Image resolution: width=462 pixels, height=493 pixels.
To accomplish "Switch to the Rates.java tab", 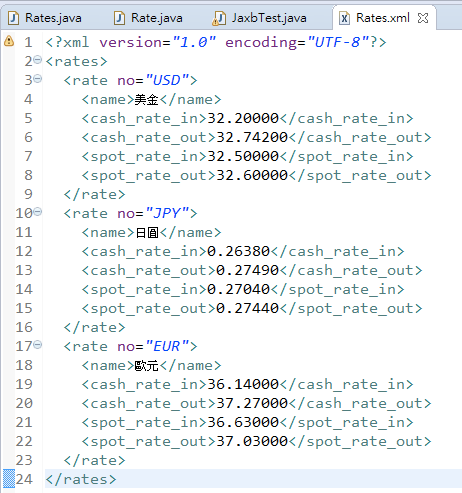I will pos(45,18).
